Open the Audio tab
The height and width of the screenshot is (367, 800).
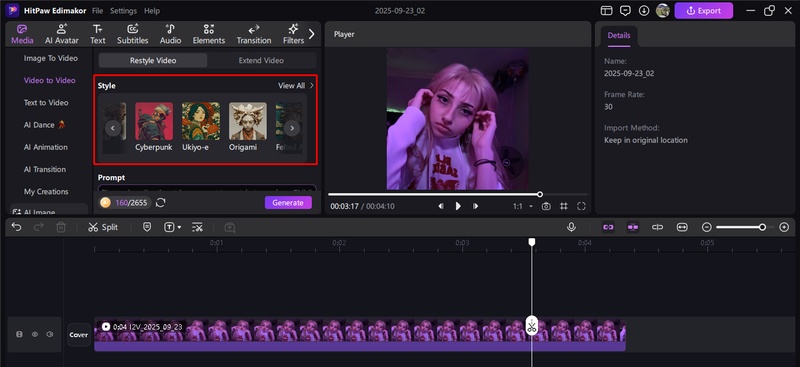pos(170,34)
